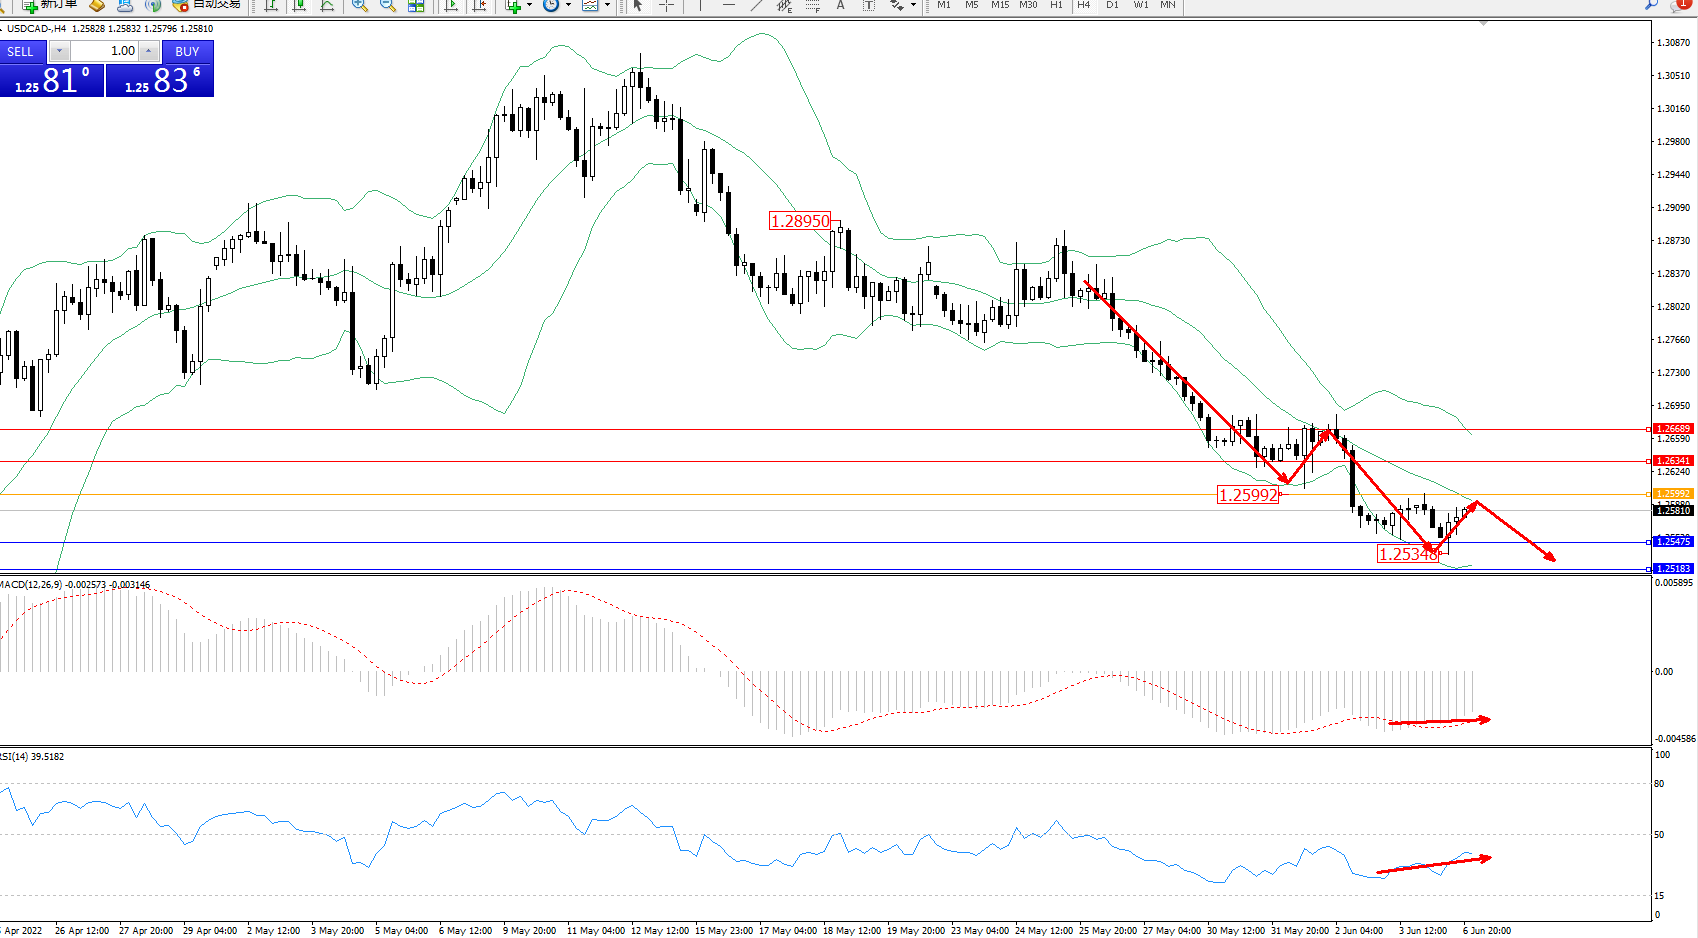
Task: Click the BUY button
Action: (187, 51)
